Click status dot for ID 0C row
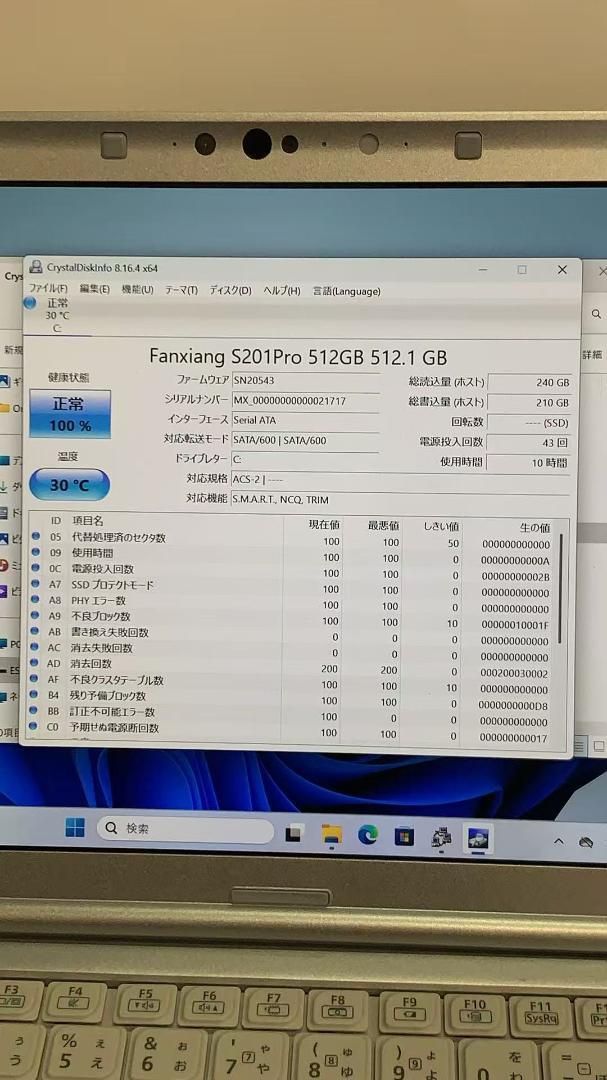This screenshot has width=607, height=1080. [35, 568]
